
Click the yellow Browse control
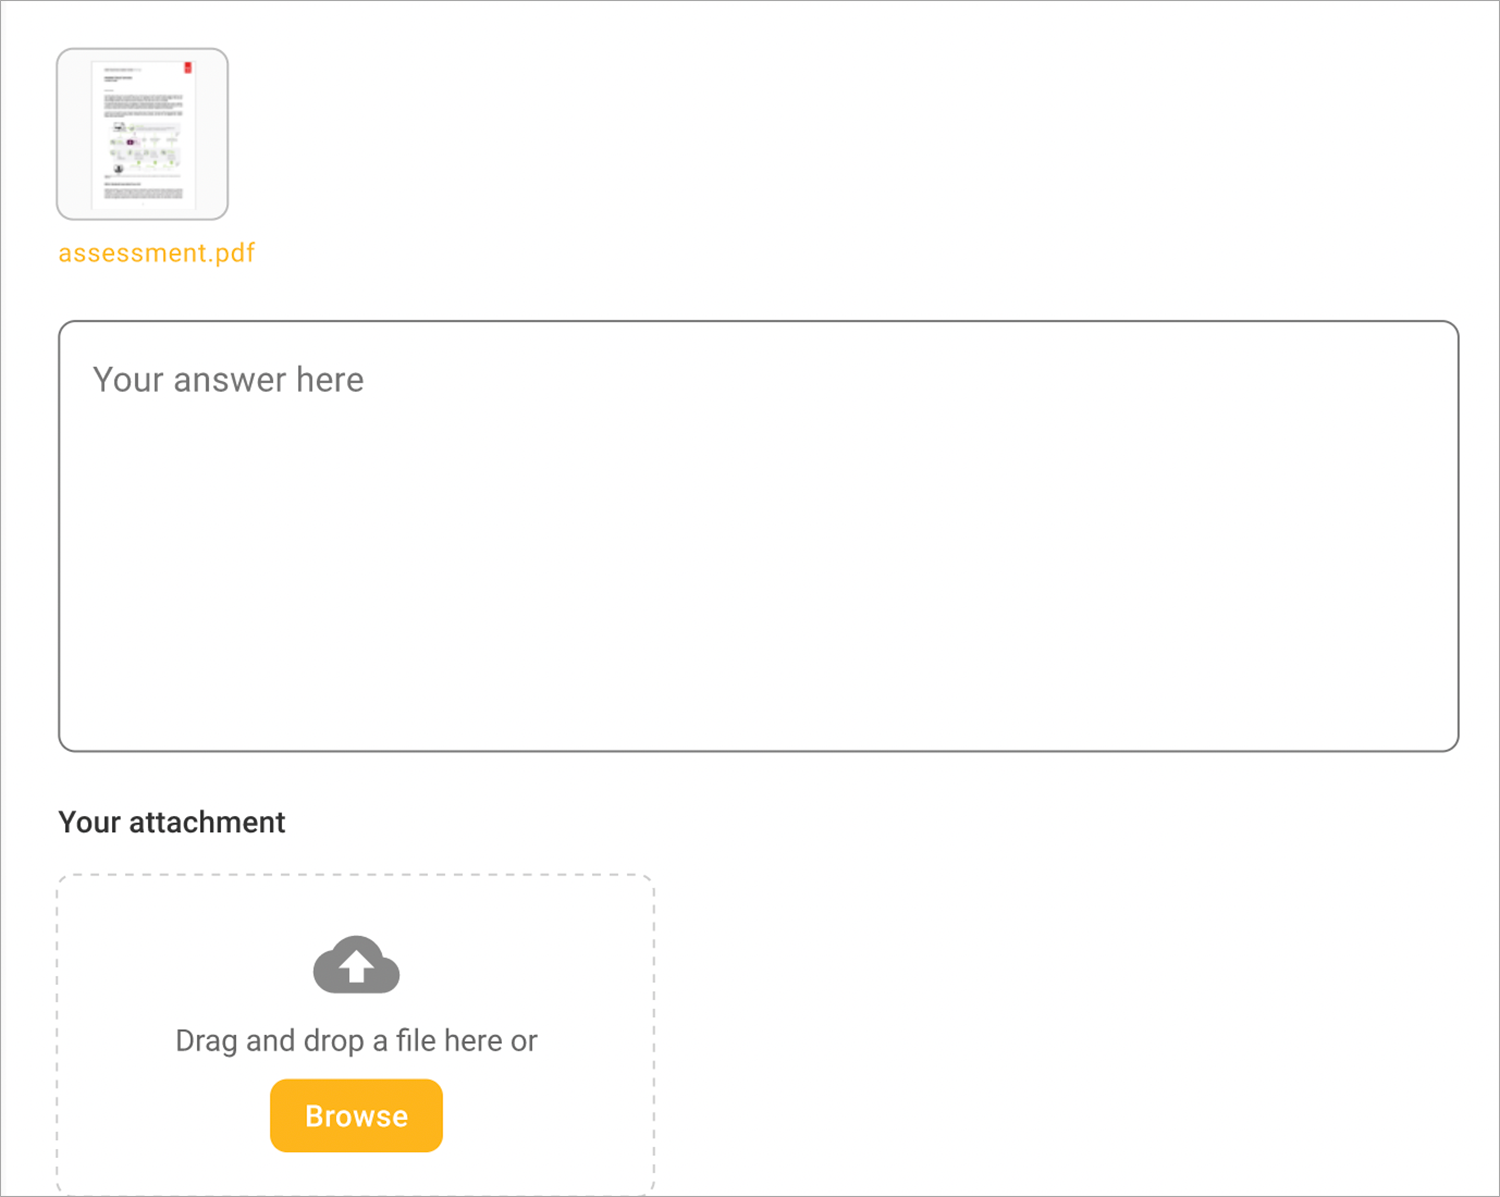(x=356, y=1115)
